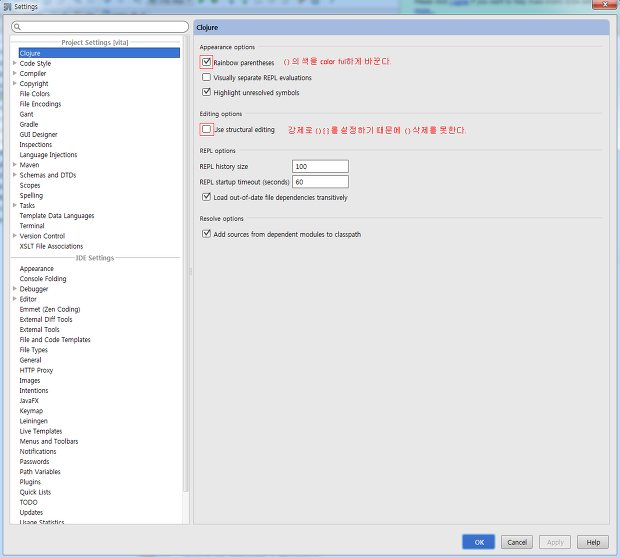Open Path Variables settings

(40, 472)
